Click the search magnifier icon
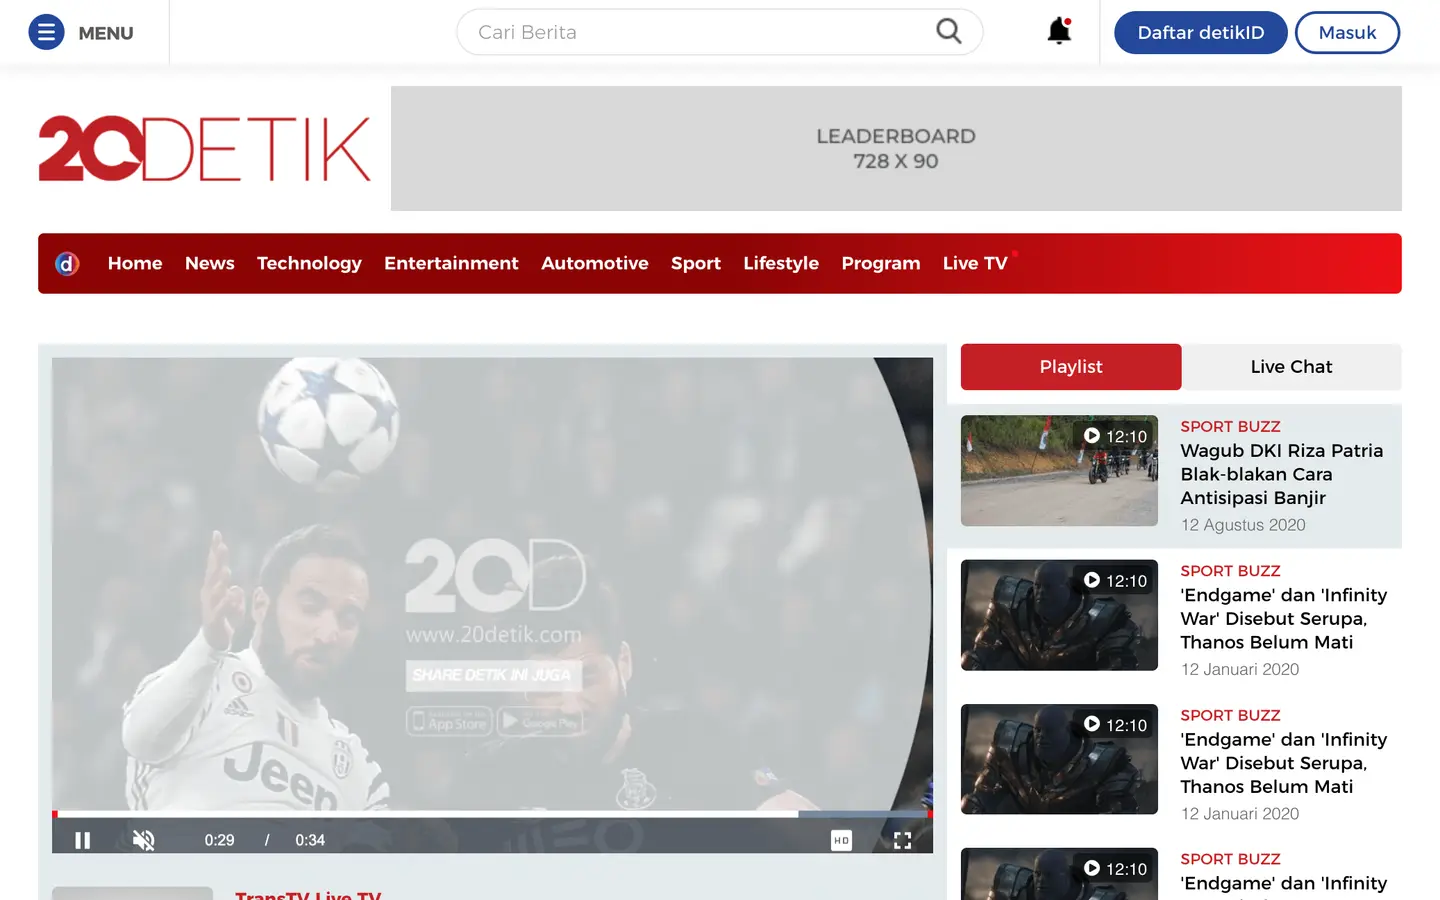This screenshot has width=1440, height=900. (x=949, y=32)
